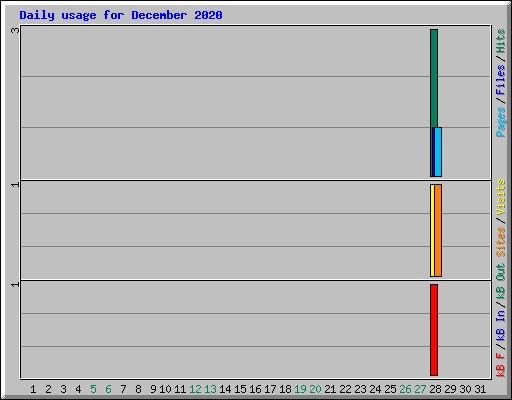Click the 'kB Out' legend label
This screenshot has width=512, height=400.
(500, 281)
